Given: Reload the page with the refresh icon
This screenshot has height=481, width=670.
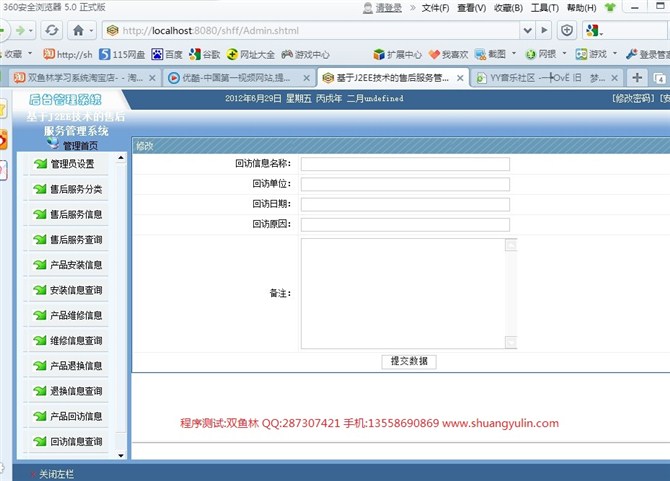Looking at the screenshot, I should [52, 30].
